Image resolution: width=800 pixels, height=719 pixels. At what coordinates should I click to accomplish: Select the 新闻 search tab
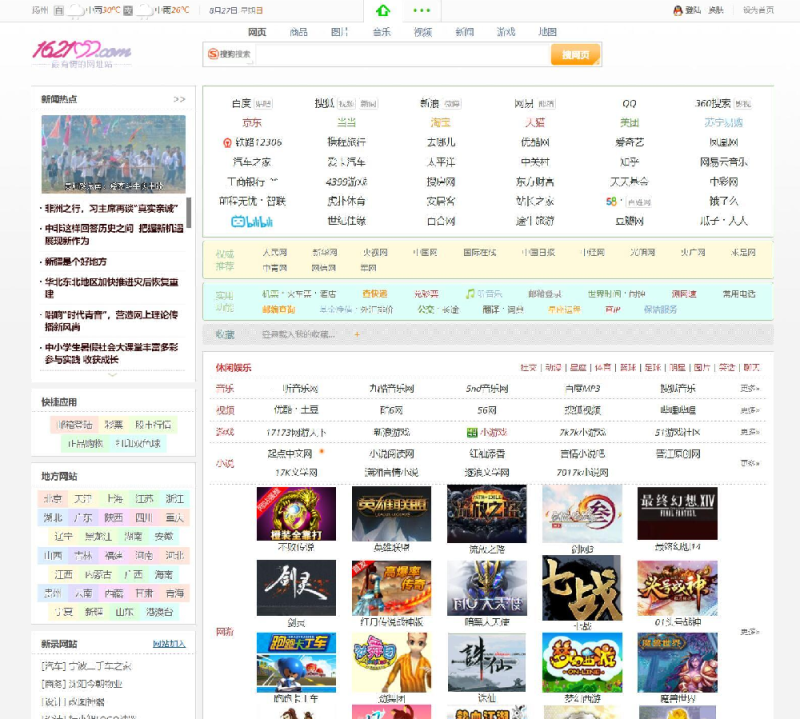(464, 32)
